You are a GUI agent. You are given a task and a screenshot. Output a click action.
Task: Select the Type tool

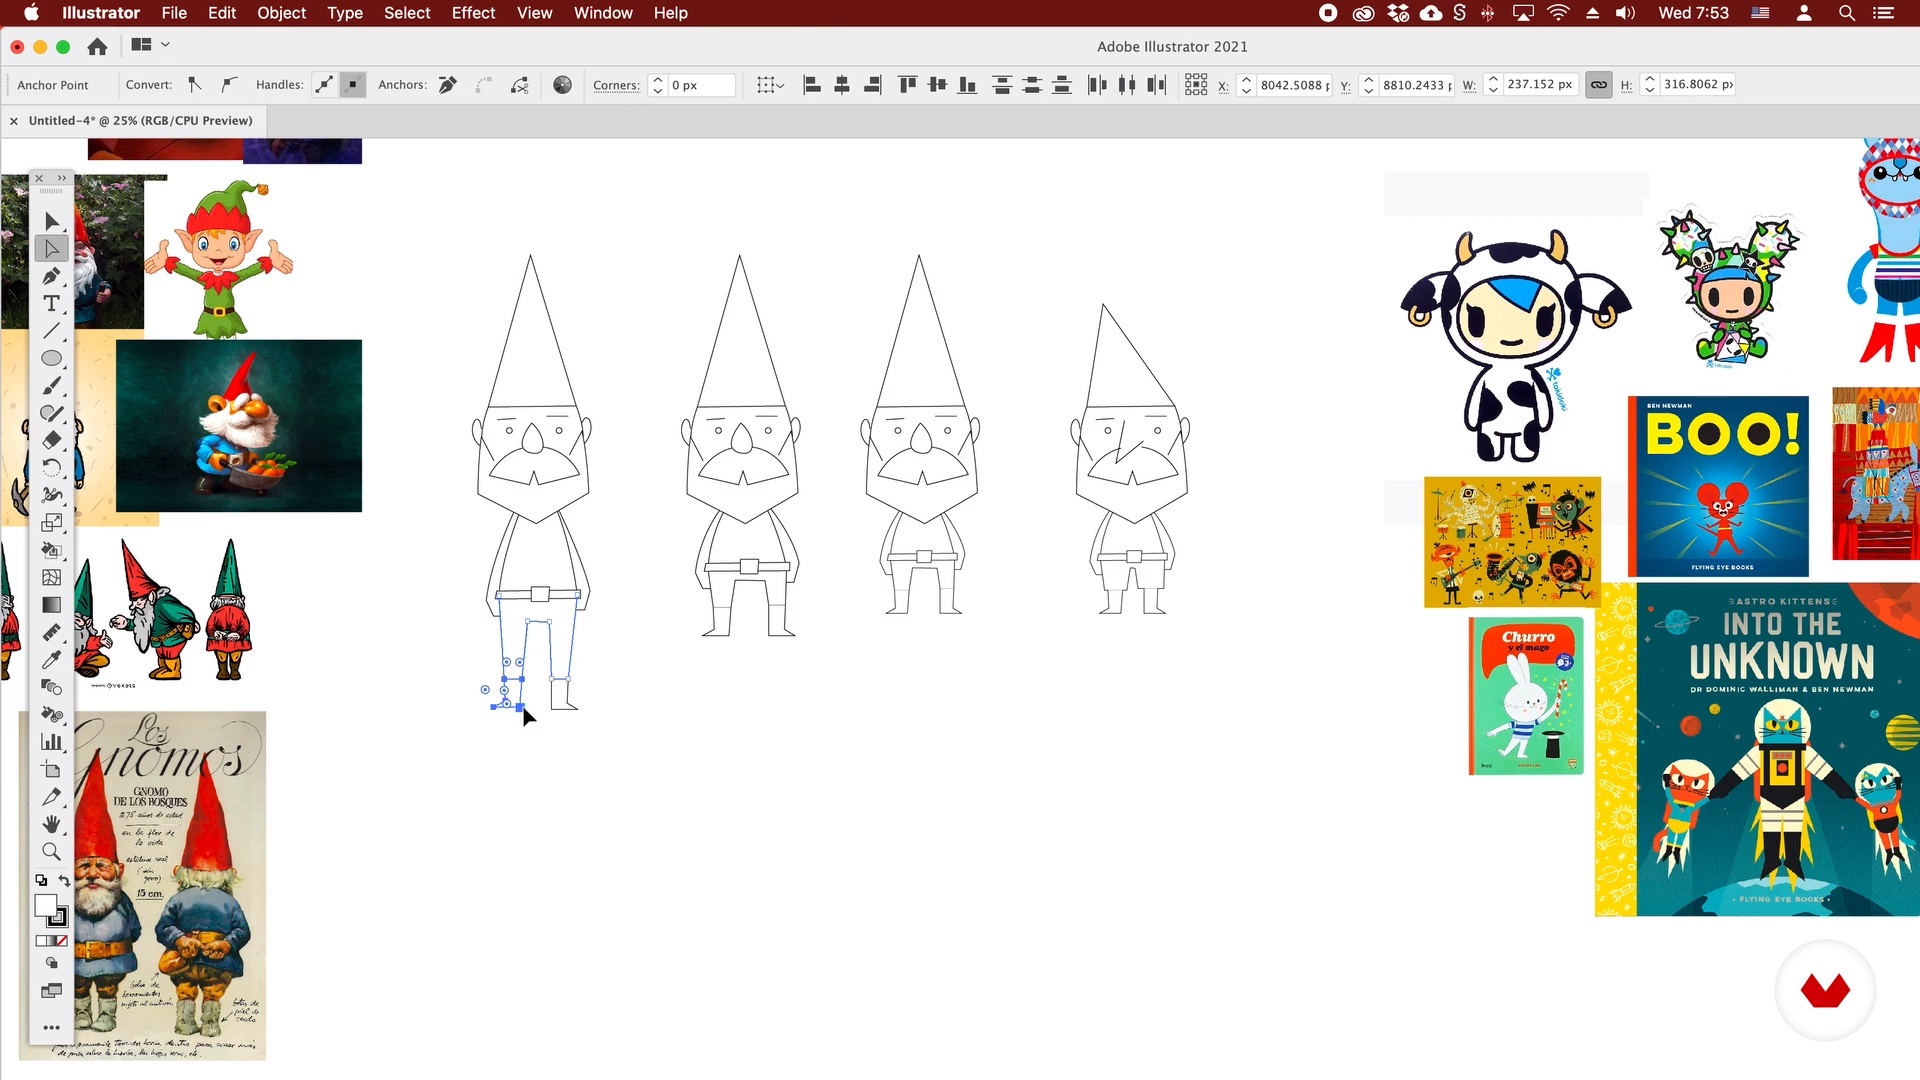click(x=51, y=304)
